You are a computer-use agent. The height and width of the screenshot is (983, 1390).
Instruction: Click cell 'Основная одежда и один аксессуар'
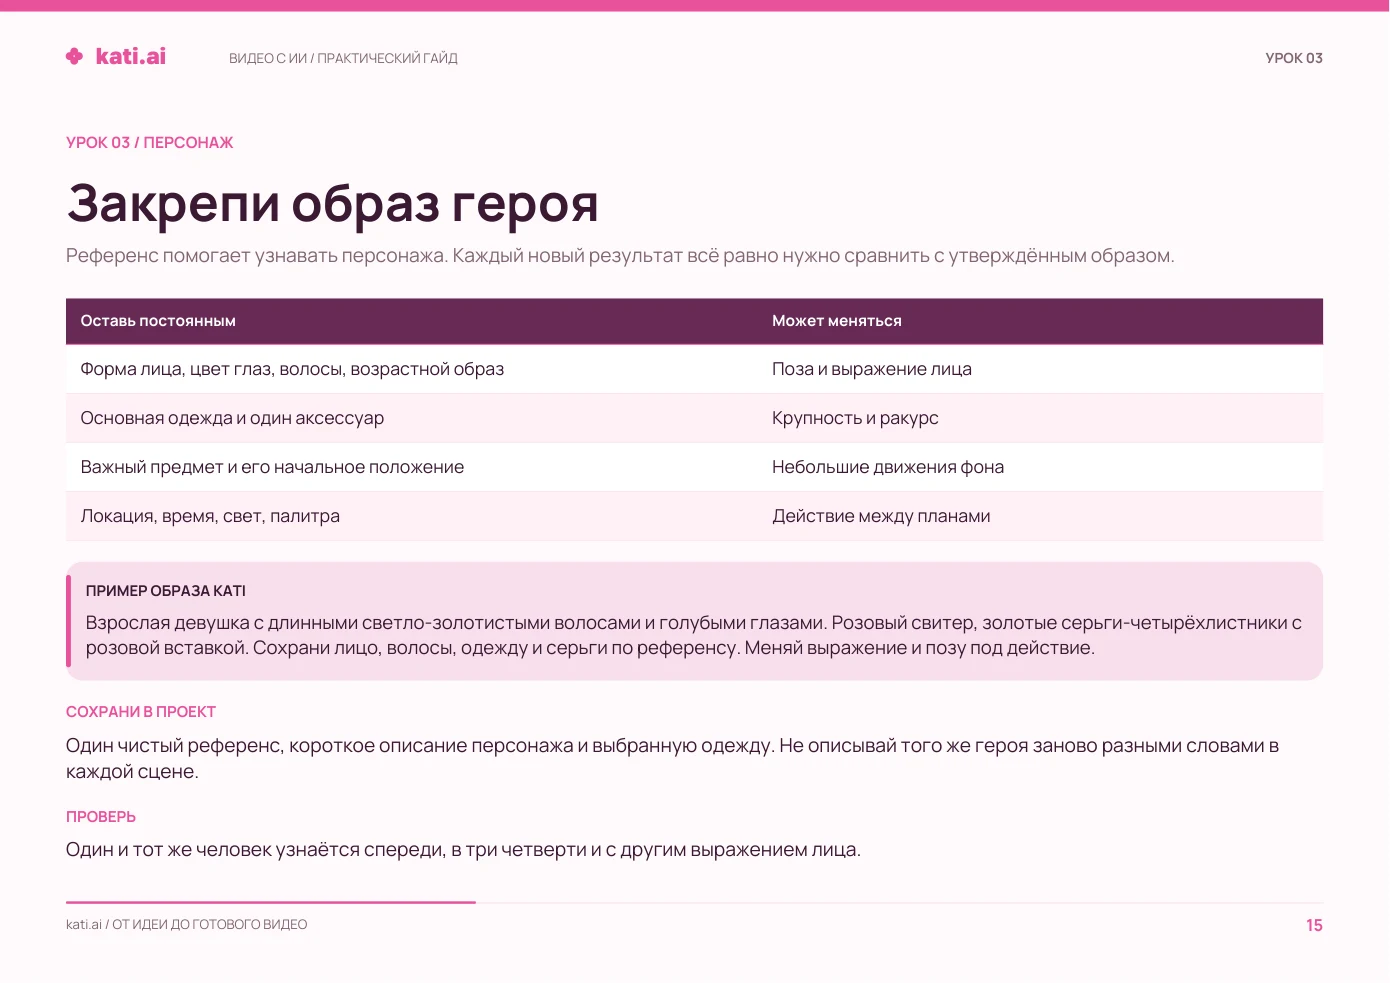click(x=232, y=418)
